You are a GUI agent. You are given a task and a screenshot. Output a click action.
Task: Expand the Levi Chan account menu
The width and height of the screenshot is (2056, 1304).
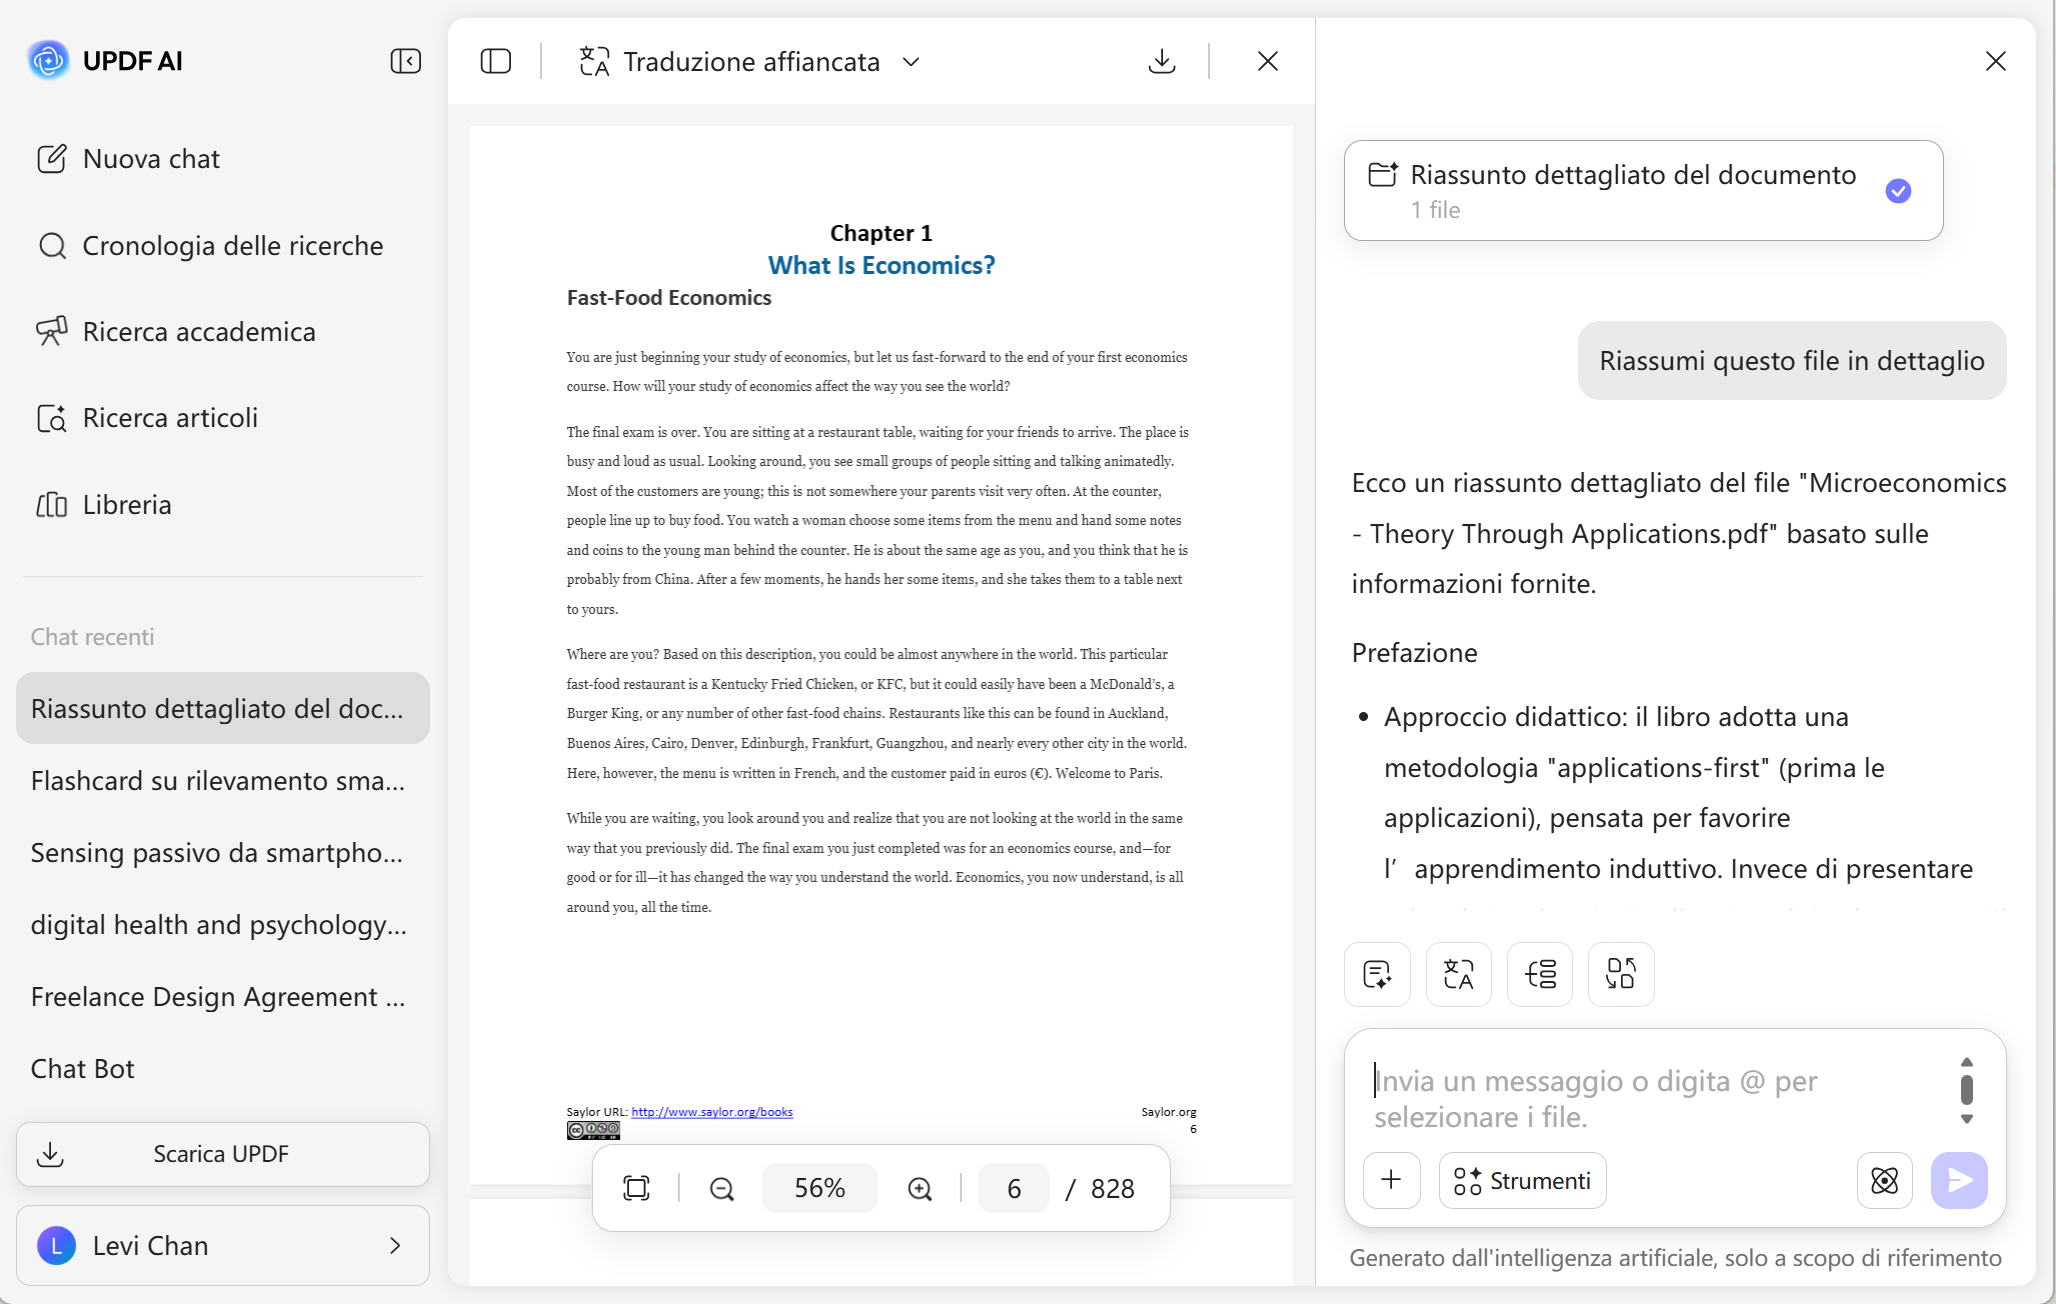pyautogui.click(x=394, y=1245)
